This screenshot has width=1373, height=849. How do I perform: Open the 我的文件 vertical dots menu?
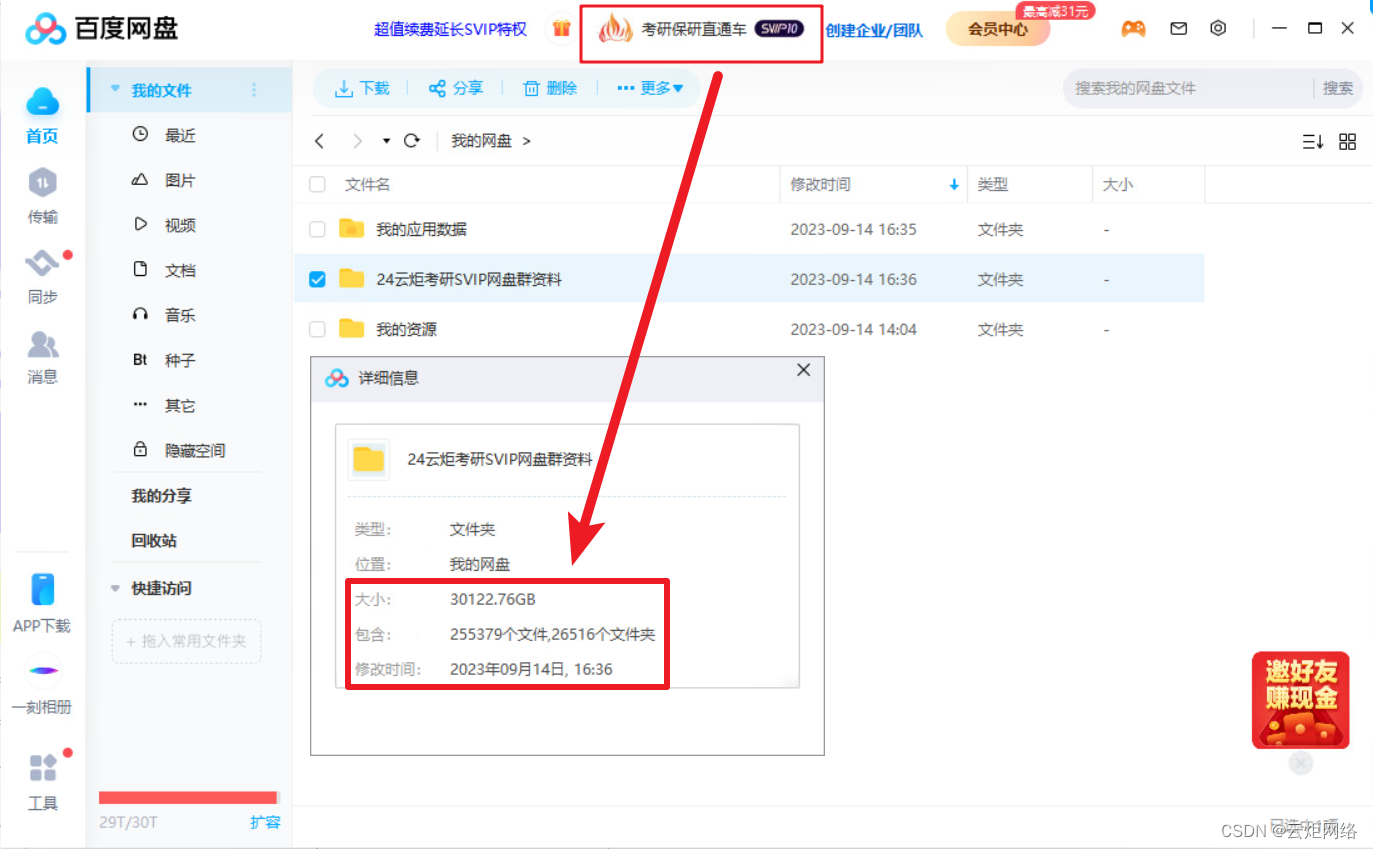coord(254,90)
